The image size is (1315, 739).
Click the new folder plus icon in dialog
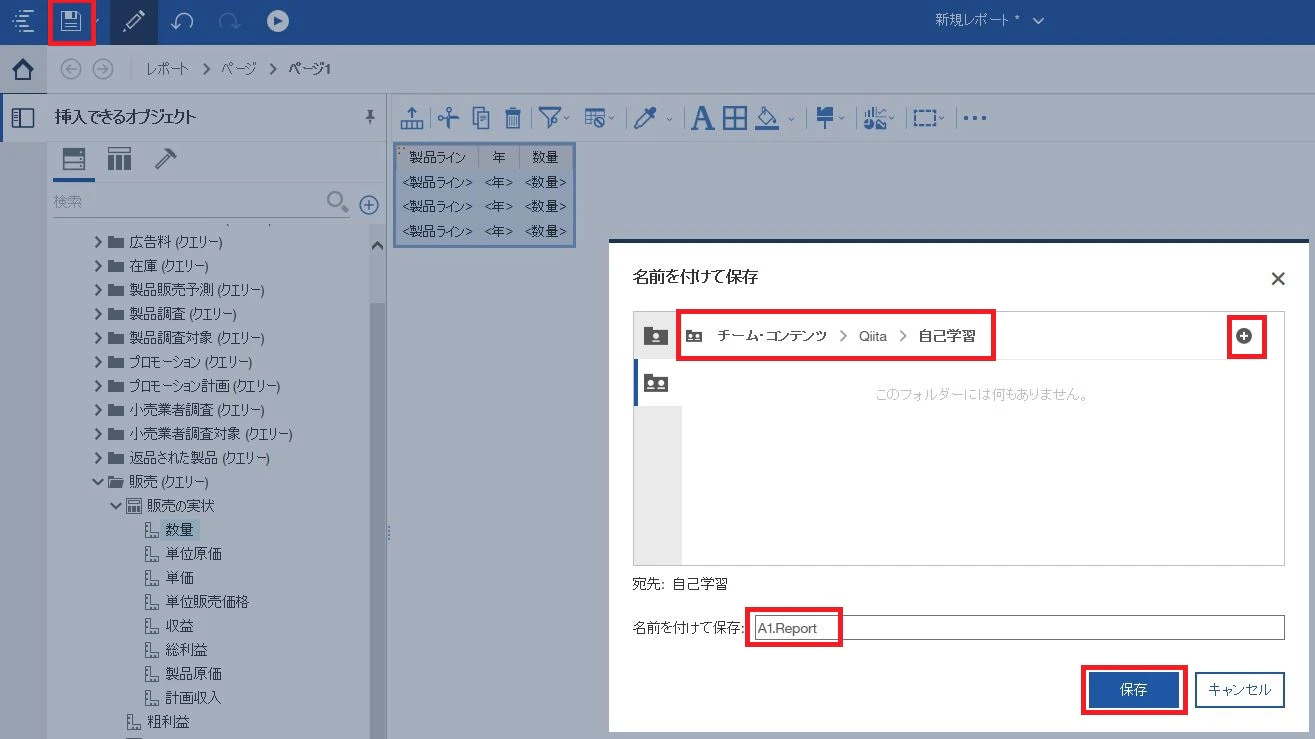(x=1244, y=336)
